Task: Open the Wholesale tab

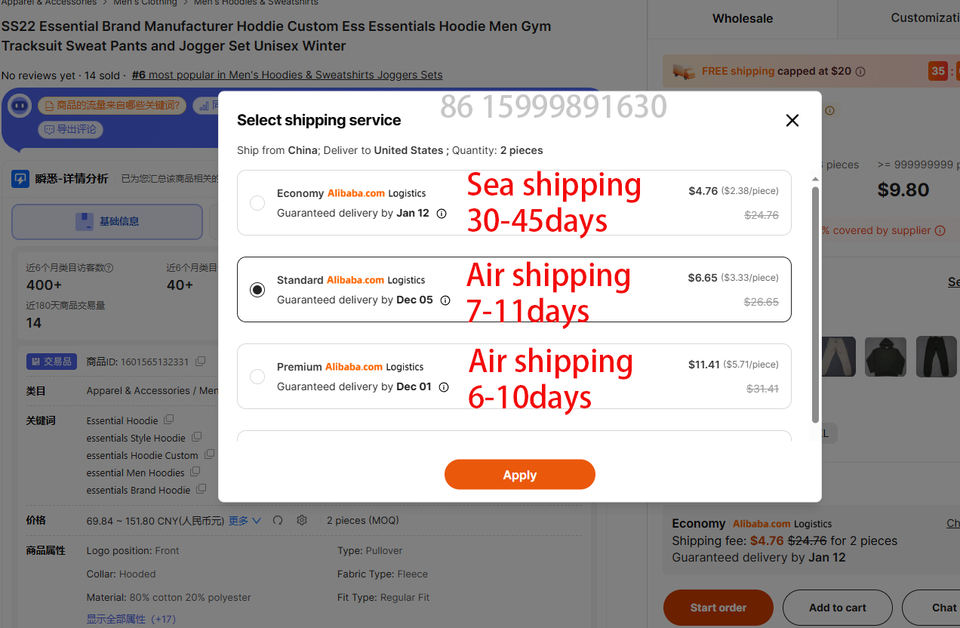Action: [742, 18]
